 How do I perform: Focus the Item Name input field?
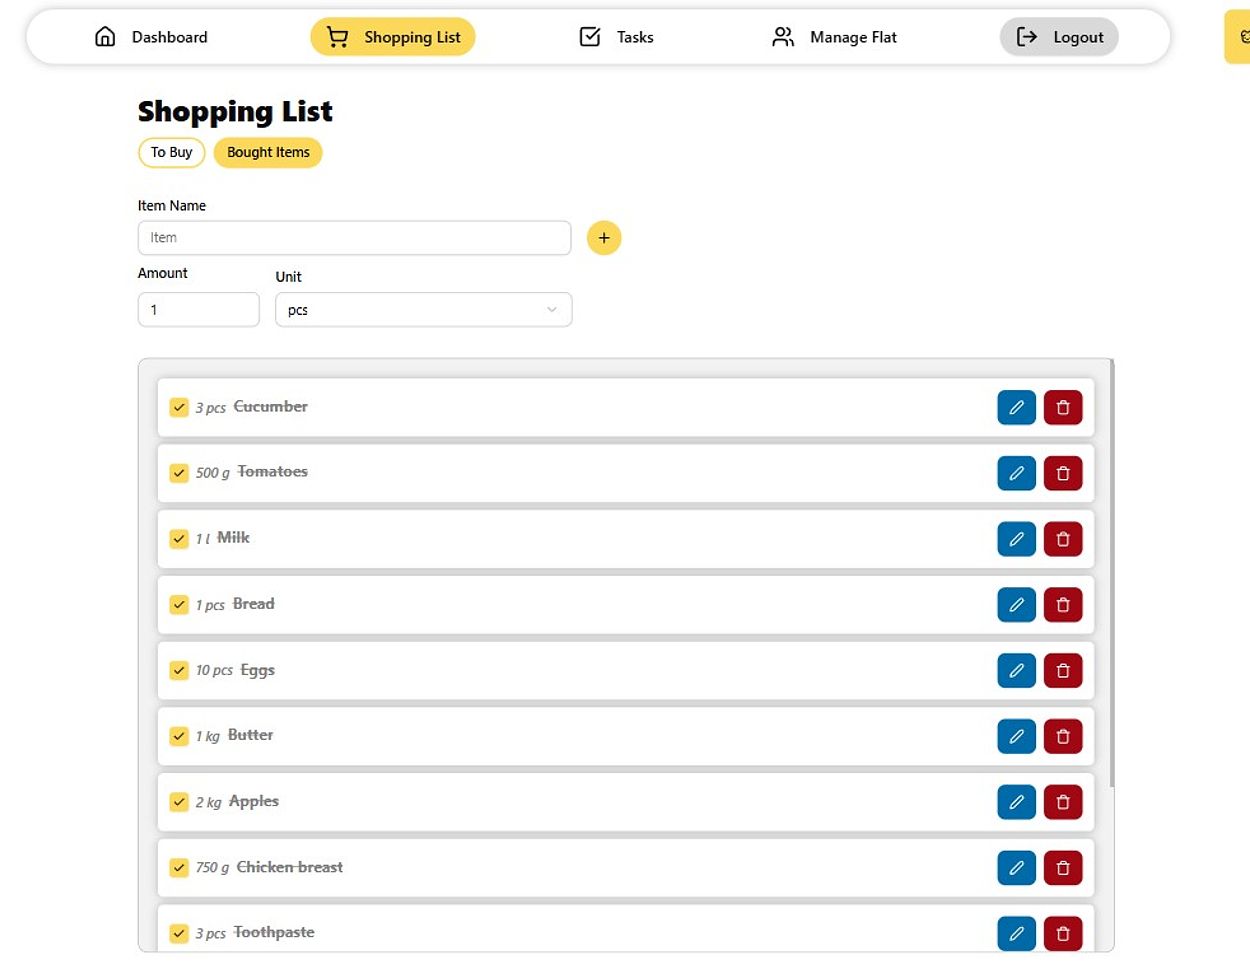point(354,238)
